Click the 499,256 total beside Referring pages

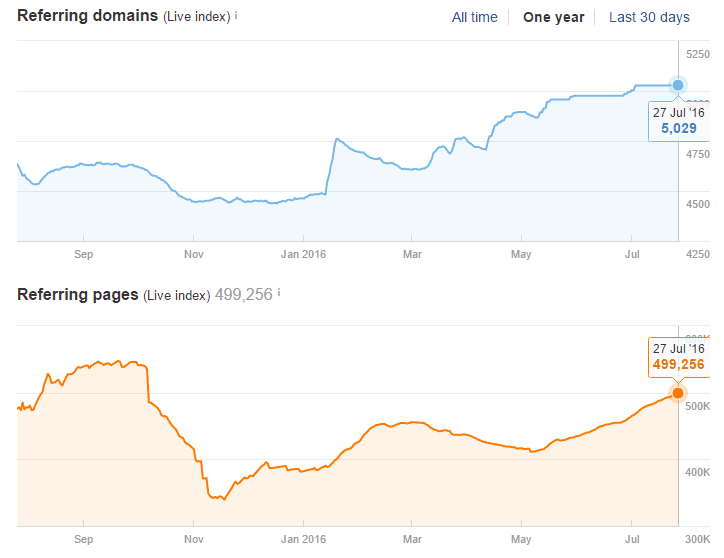pyautogui.click(x=244, y=295)
